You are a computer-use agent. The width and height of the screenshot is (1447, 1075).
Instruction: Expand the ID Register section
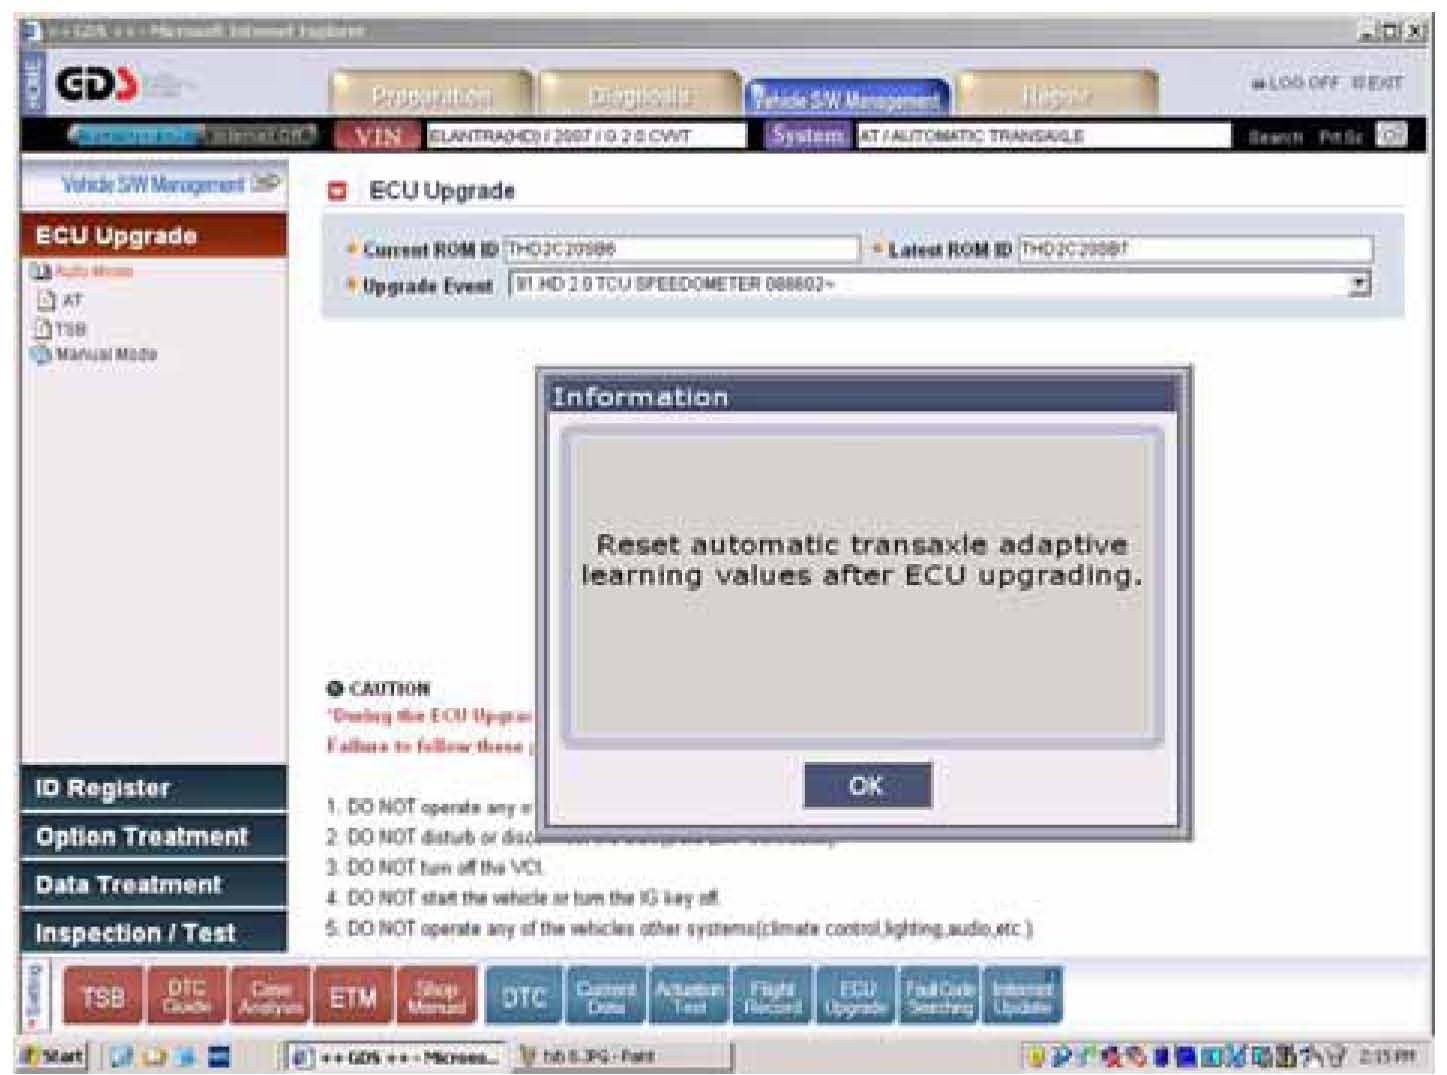click(x=153, y=788)
